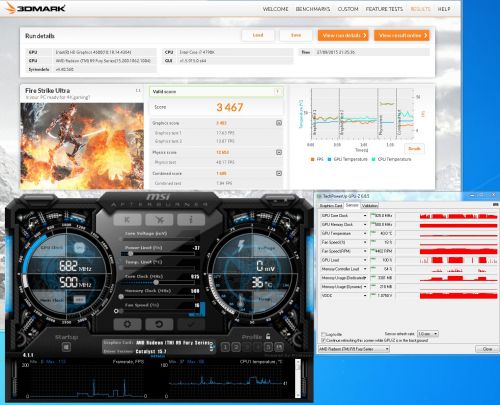Toggle FPS legend in 3DMark chart
500x405 pixels.
pos(317,159)
